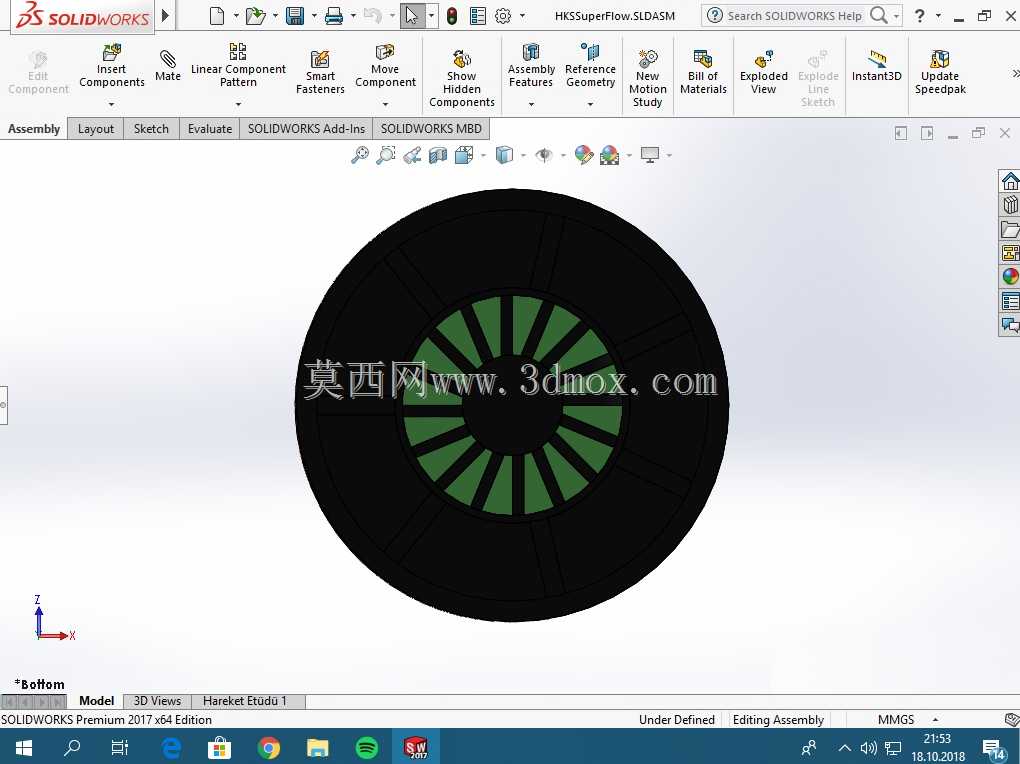The width and height of the screenshot is (1020, 764).
Task: Click Show Hidden Components
Action: (462, 79)
